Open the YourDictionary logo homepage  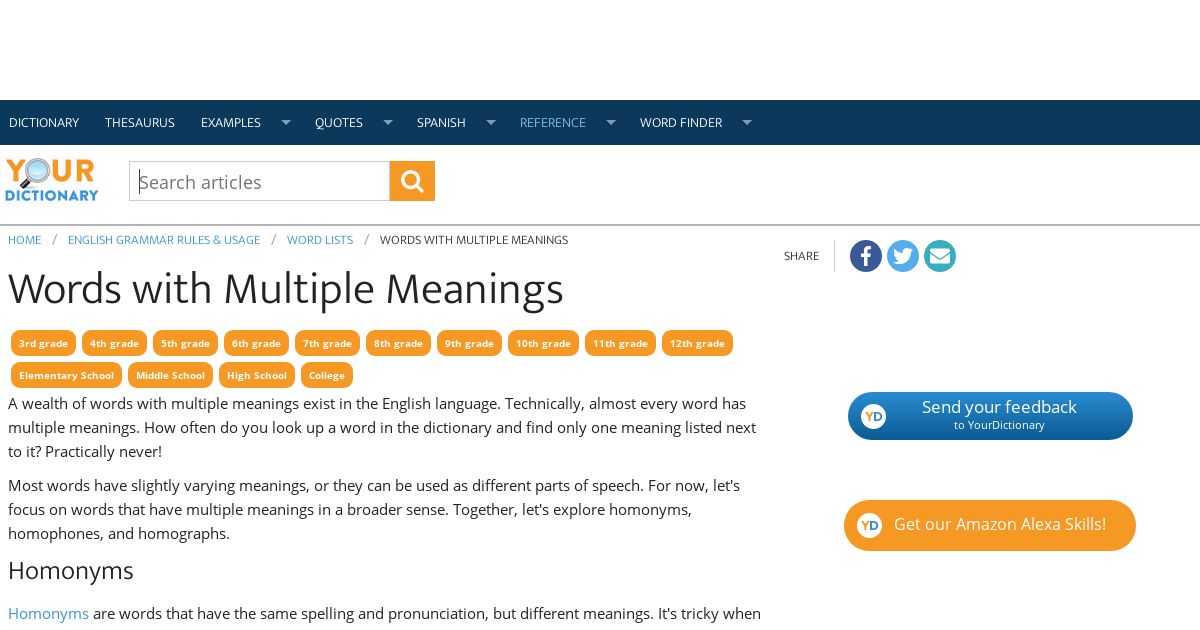click(52, 180)
